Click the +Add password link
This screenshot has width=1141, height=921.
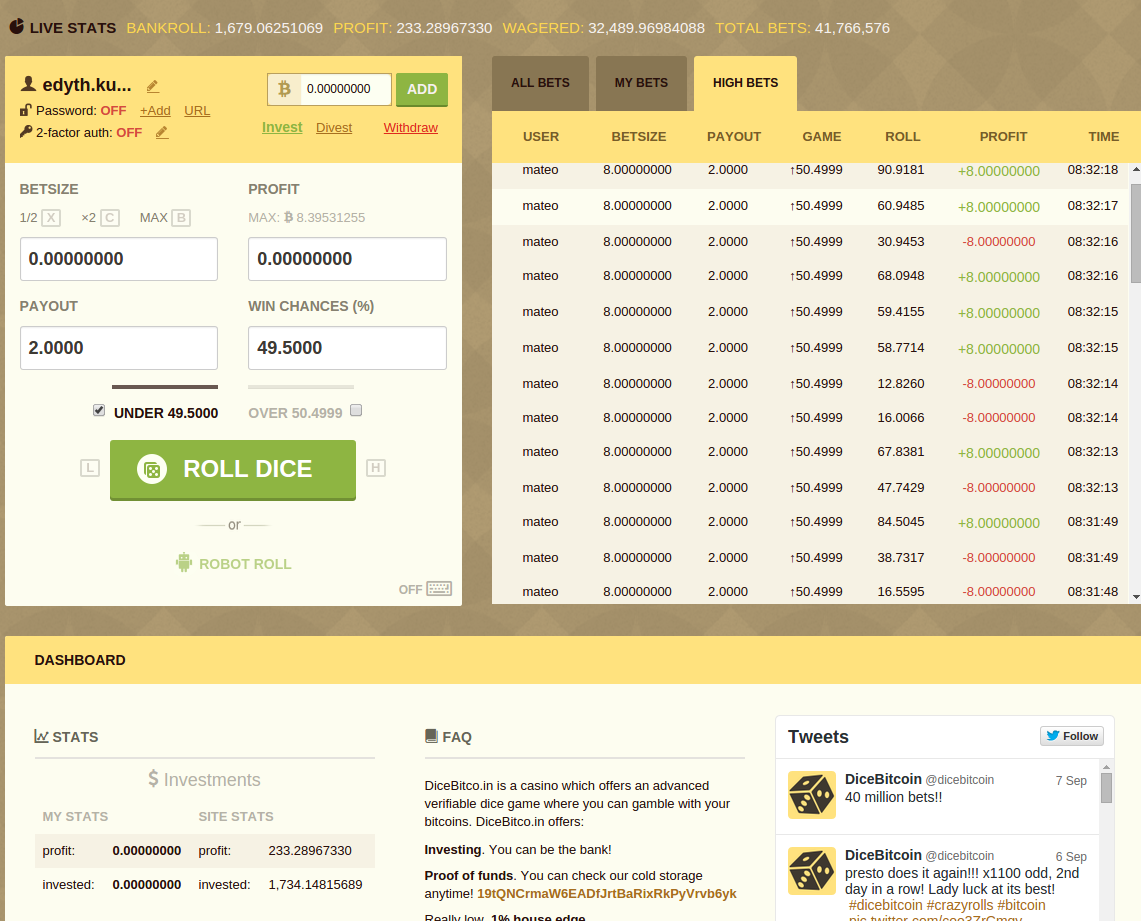155,111
